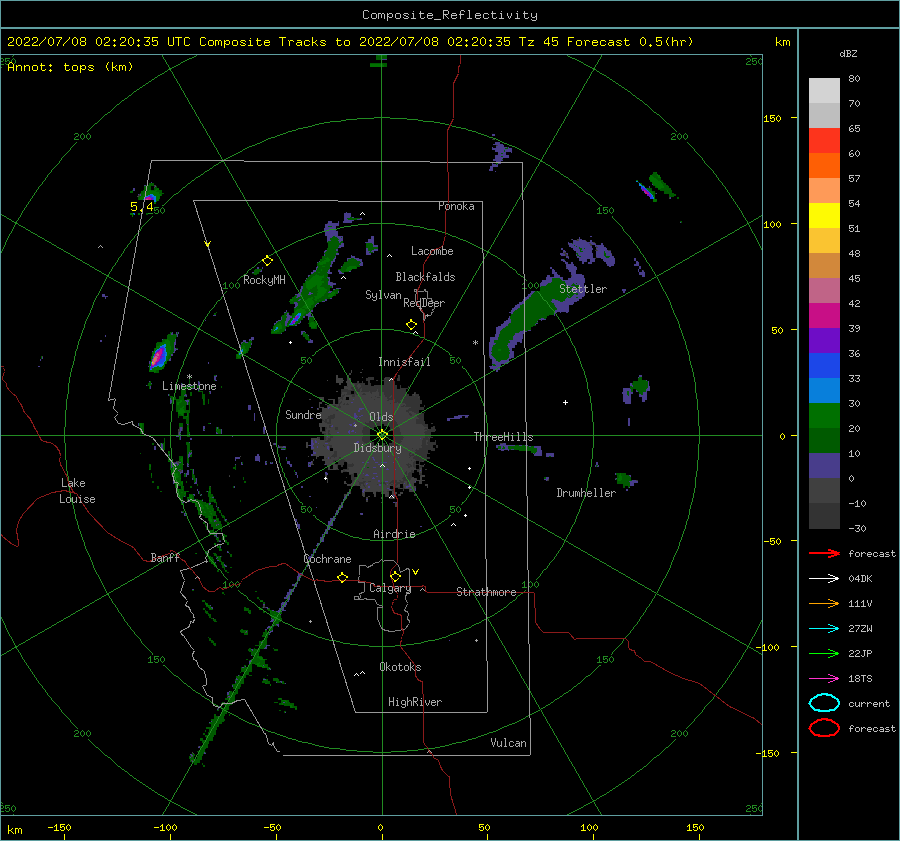Click the Lake Louise label
900x841 pixels.
77,491
